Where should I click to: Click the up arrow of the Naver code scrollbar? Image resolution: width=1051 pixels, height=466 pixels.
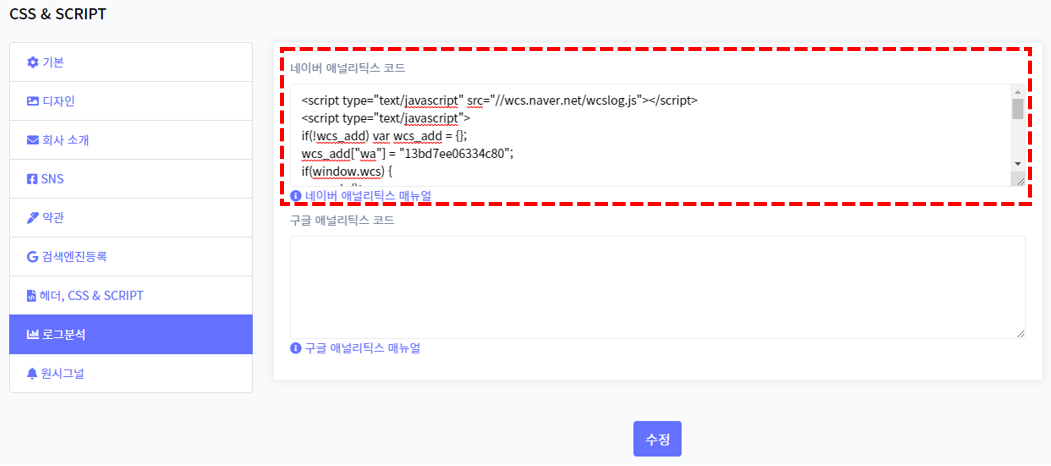[1017, 92]
